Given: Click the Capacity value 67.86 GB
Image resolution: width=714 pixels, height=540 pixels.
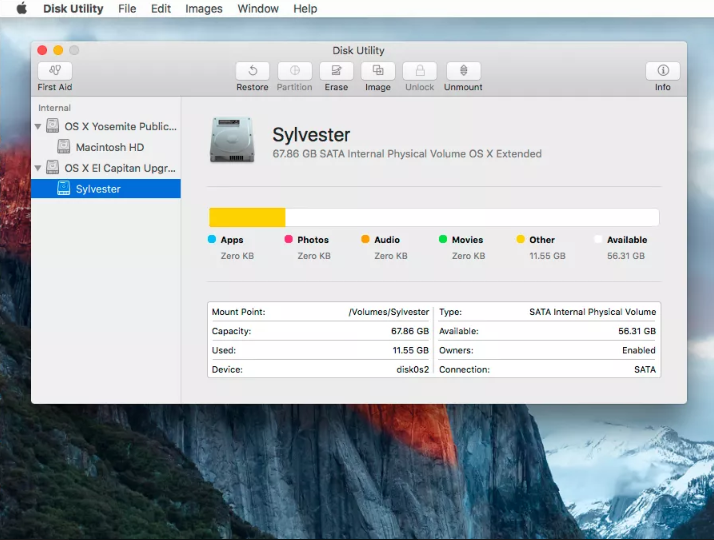Looking at the screenshot, I should [x=410, y=331].
